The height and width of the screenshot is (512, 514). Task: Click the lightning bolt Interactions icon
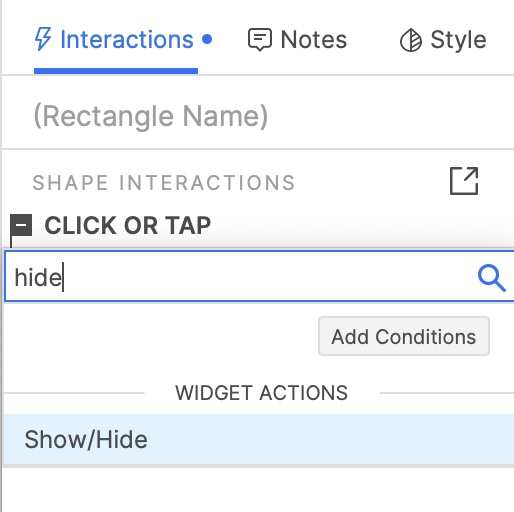pos(43,39)
